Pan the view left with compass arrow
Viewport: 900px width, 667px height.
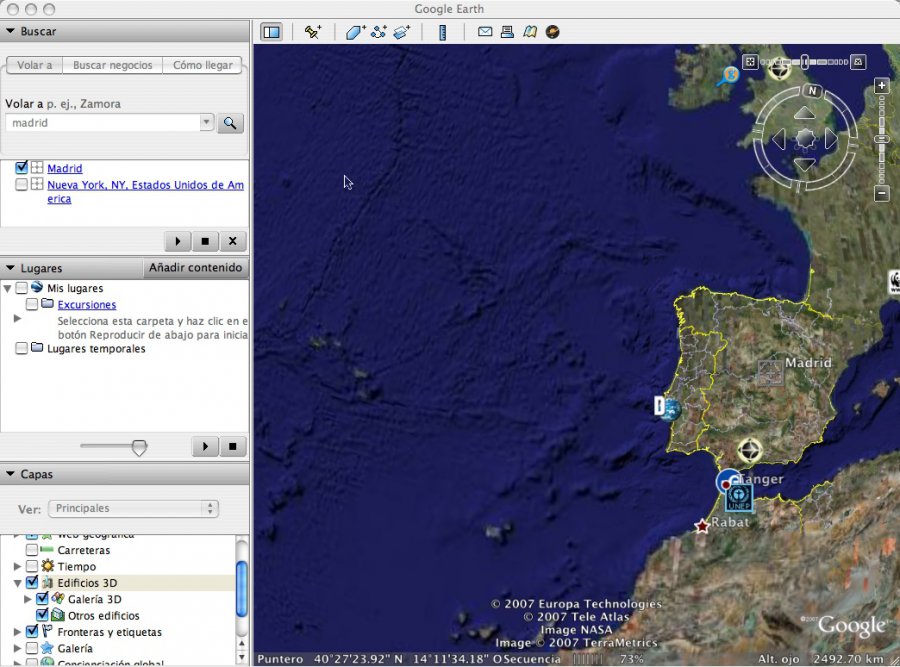(779, 139)
